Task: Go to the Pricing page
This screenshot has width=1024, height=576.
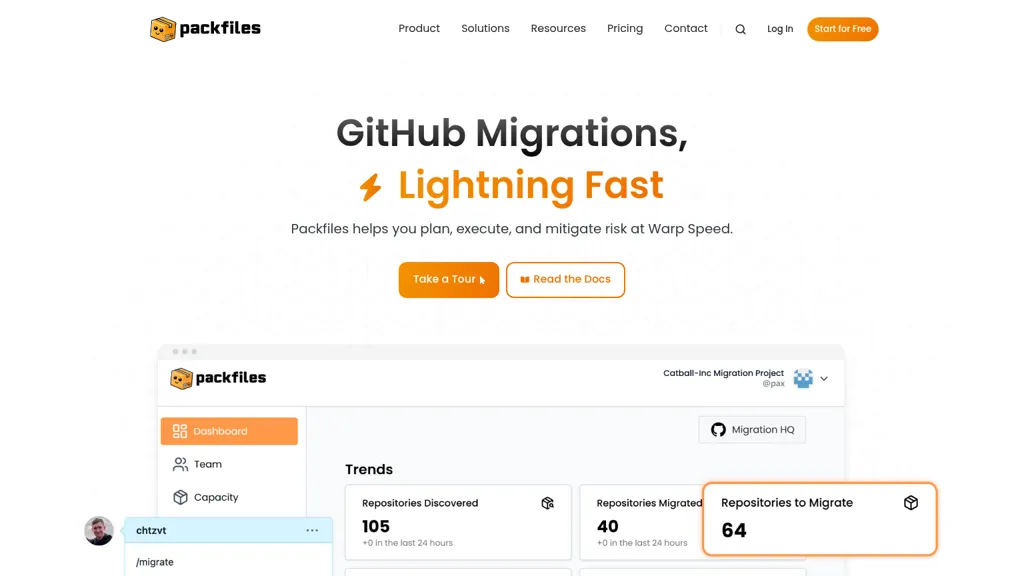Action: point(625,29)
